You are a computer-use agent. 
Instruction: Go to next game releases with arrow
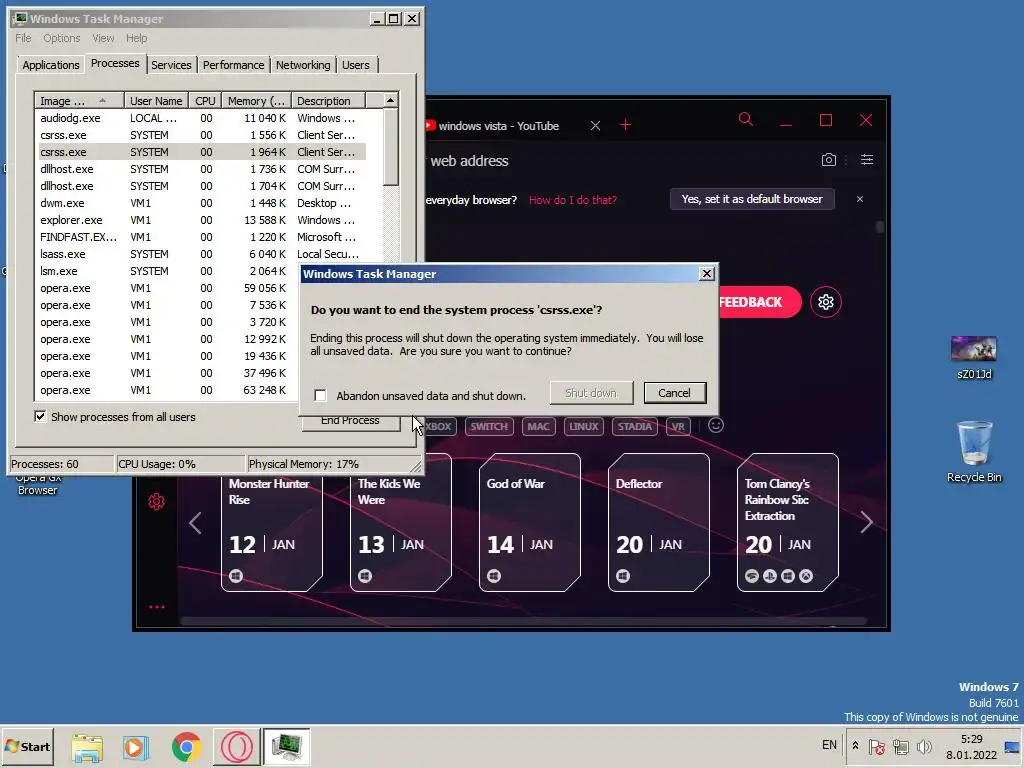(866, 522)
